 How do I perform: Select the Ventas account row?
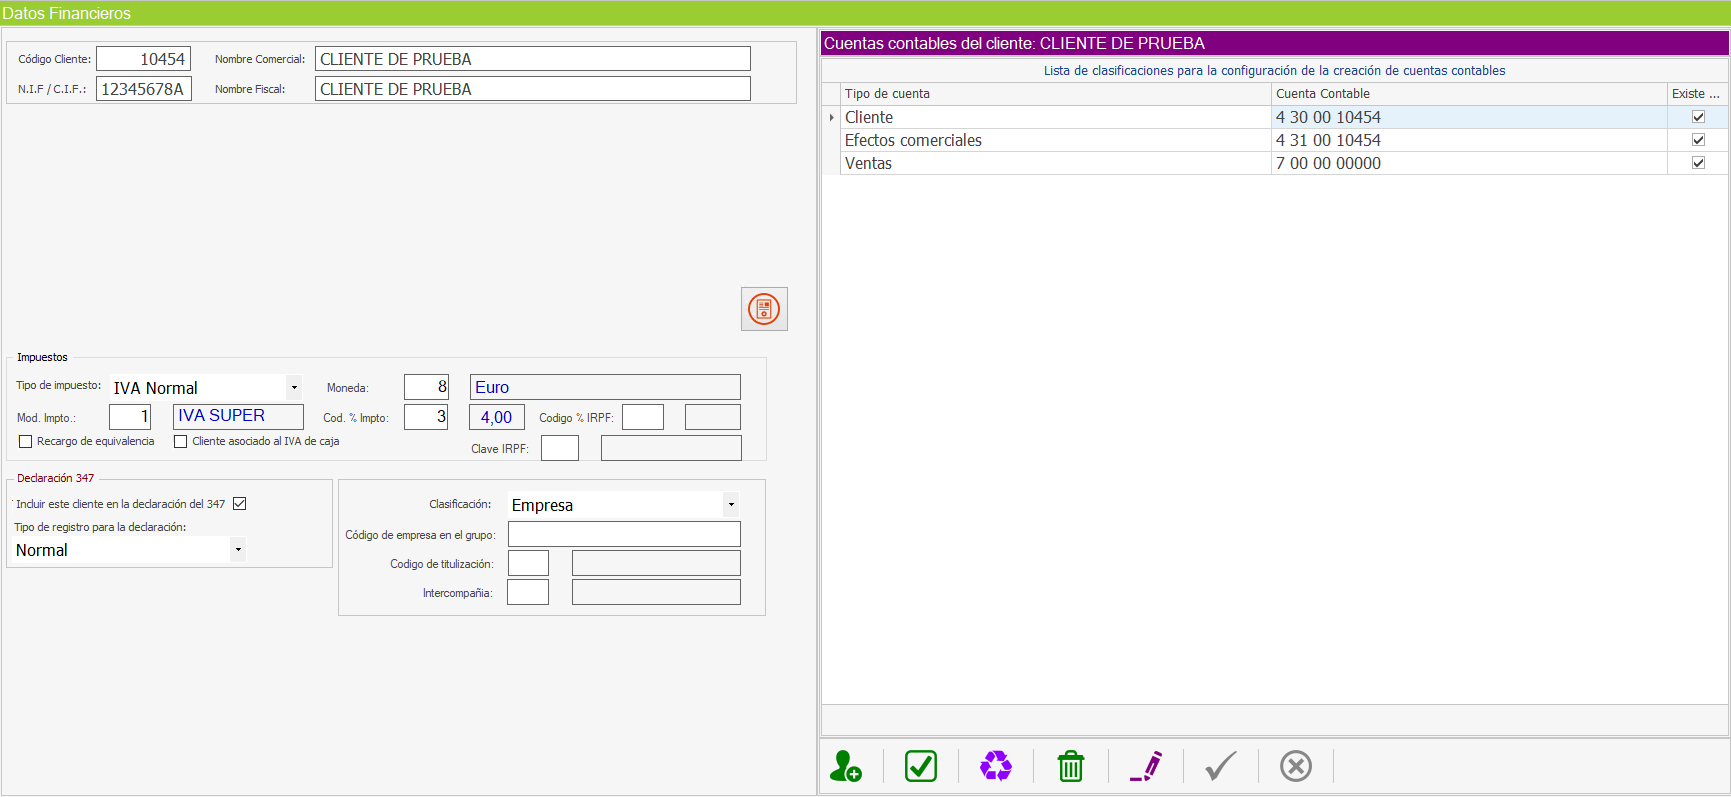click(x=1055, y=164)
